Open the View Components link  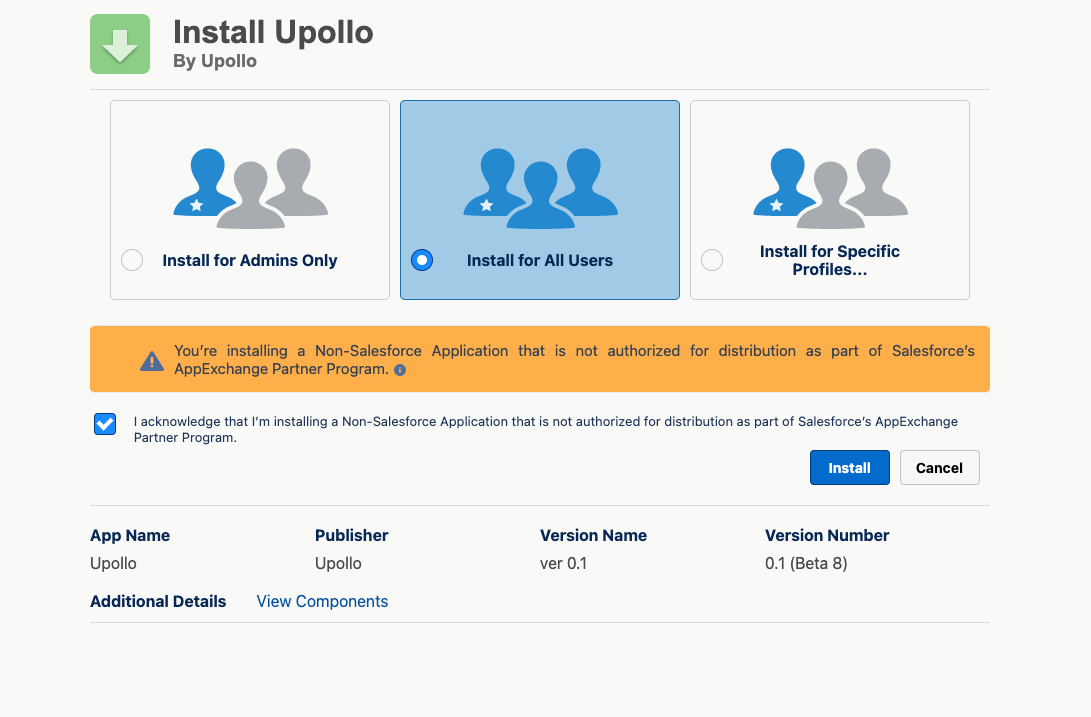click(322, 601)
